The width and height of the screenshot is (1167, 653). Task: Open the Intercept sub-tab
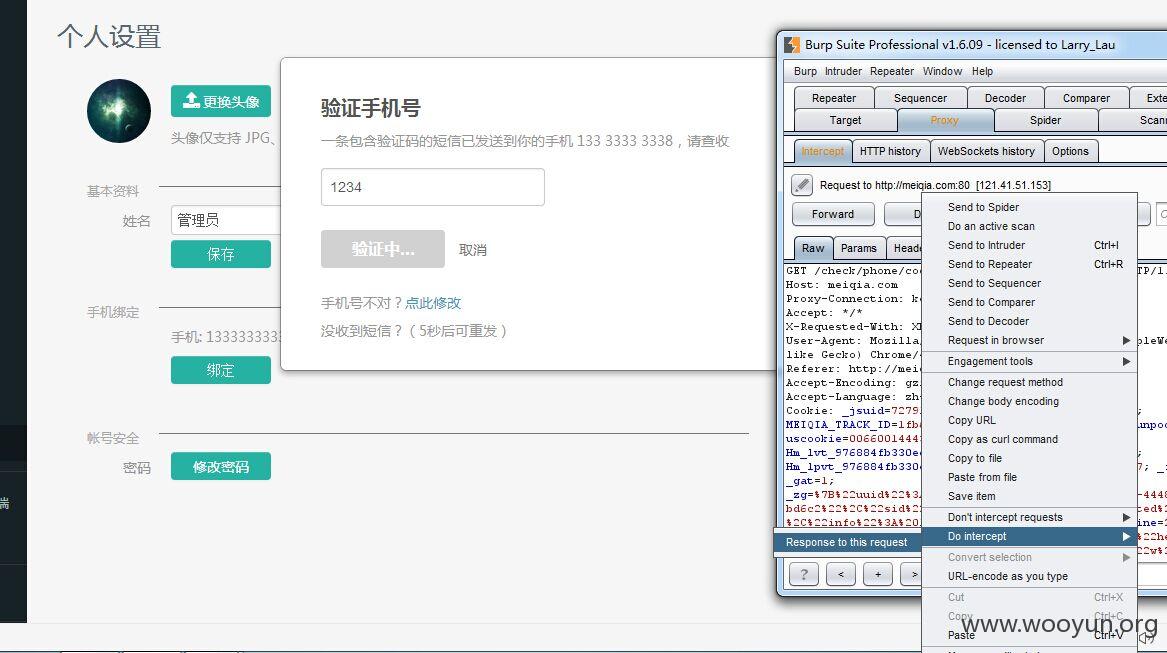[822, 151]
